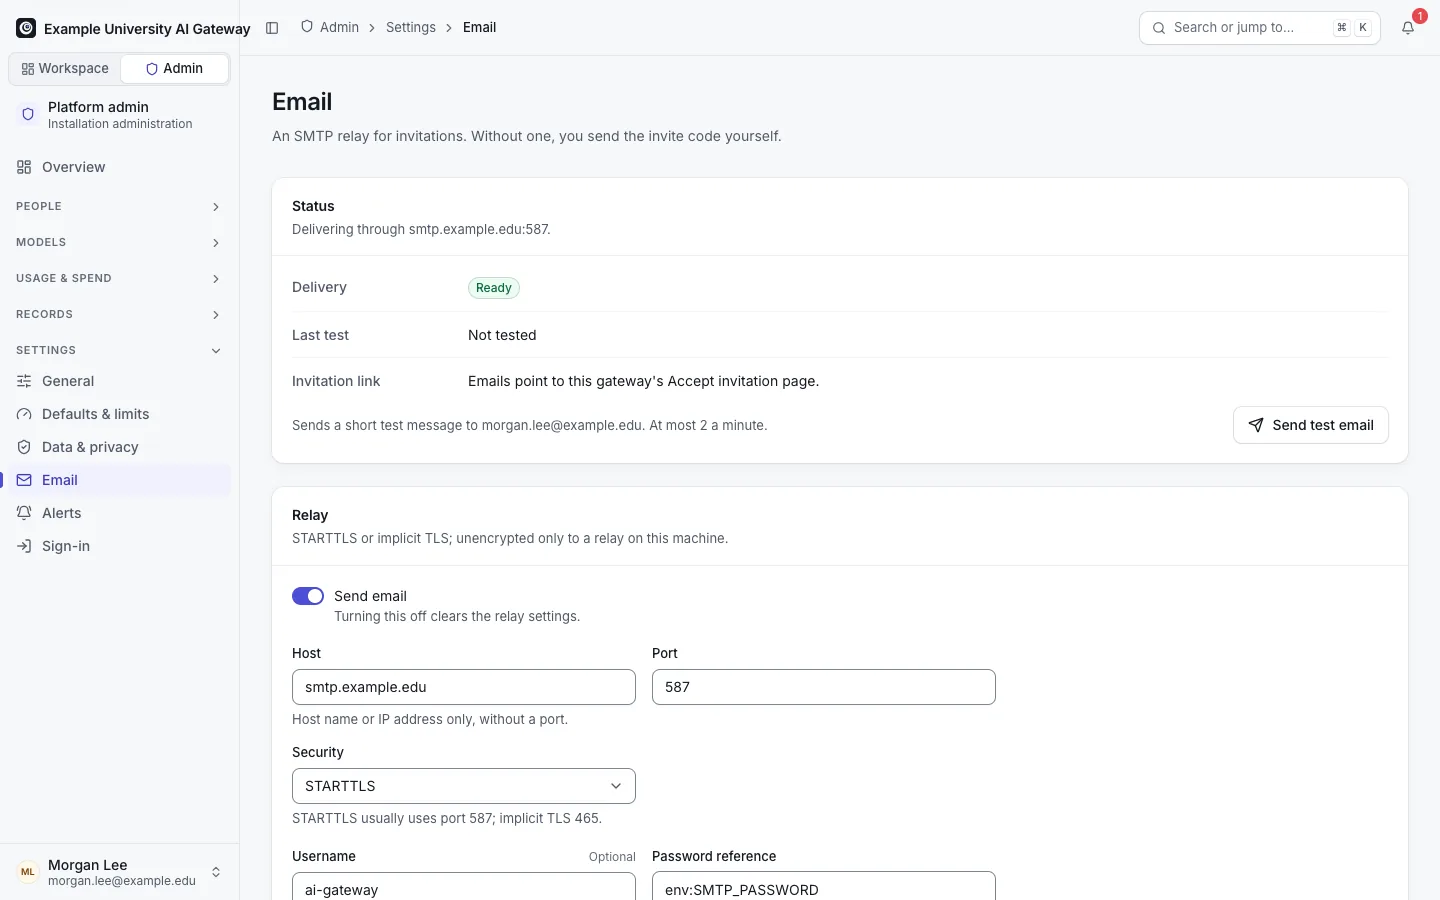
Task: Click the Overview grid icon
Action: [x=24, y=167]
